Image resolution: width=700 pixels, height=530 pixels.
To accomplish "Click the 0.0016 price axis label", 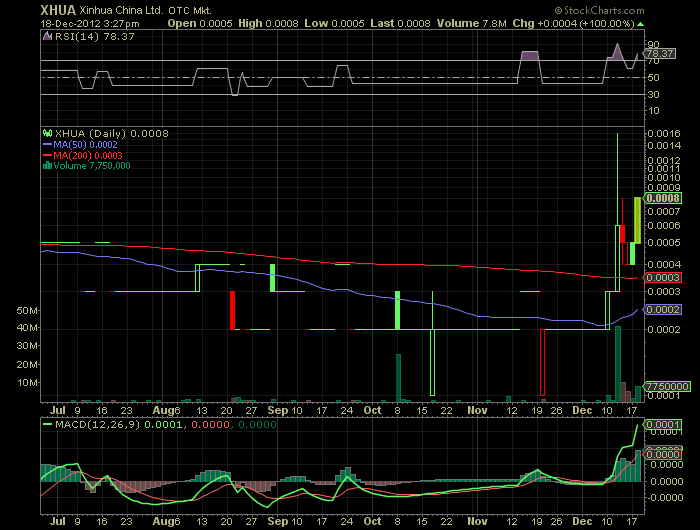I will 664,134.
